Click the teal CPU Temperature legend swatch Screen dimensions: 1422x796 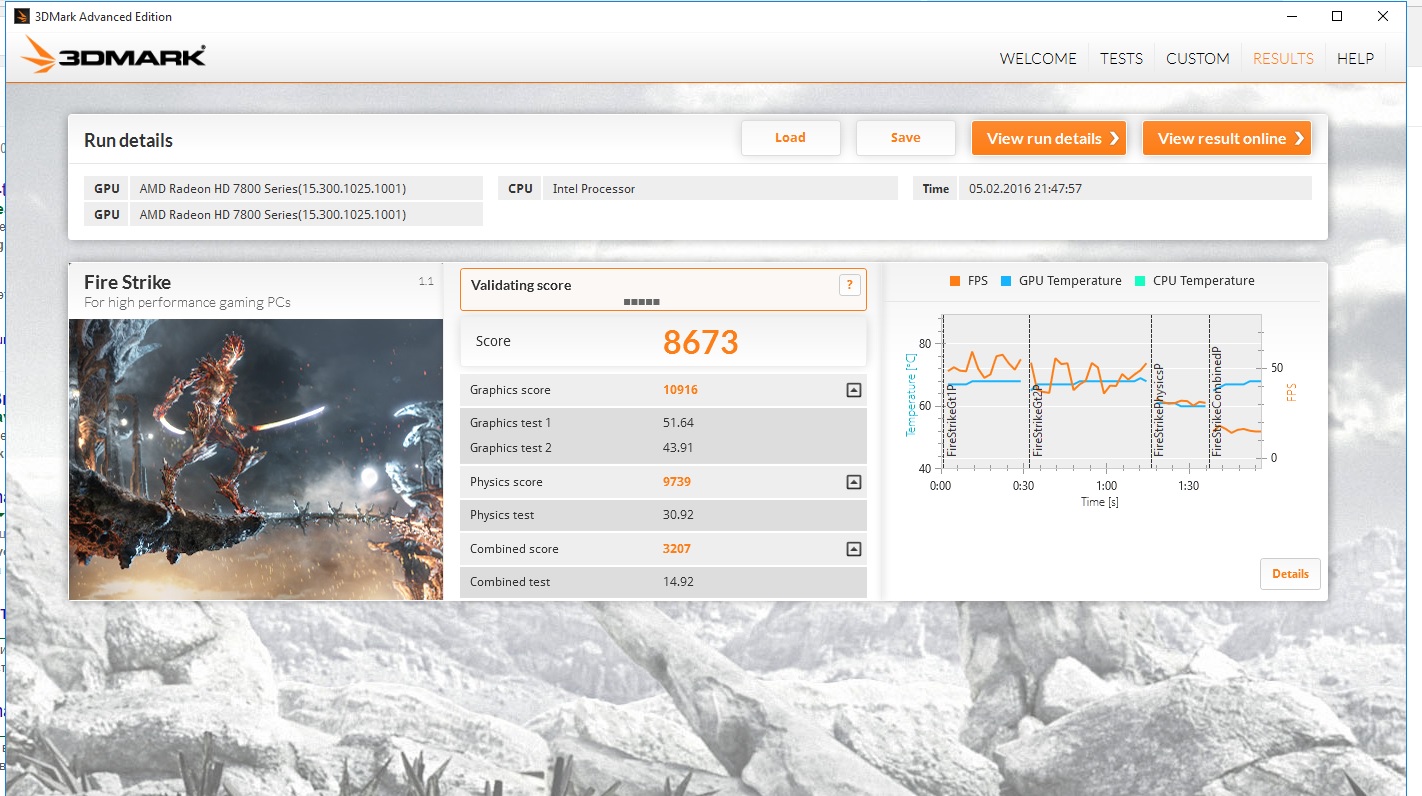[1140, 281]
